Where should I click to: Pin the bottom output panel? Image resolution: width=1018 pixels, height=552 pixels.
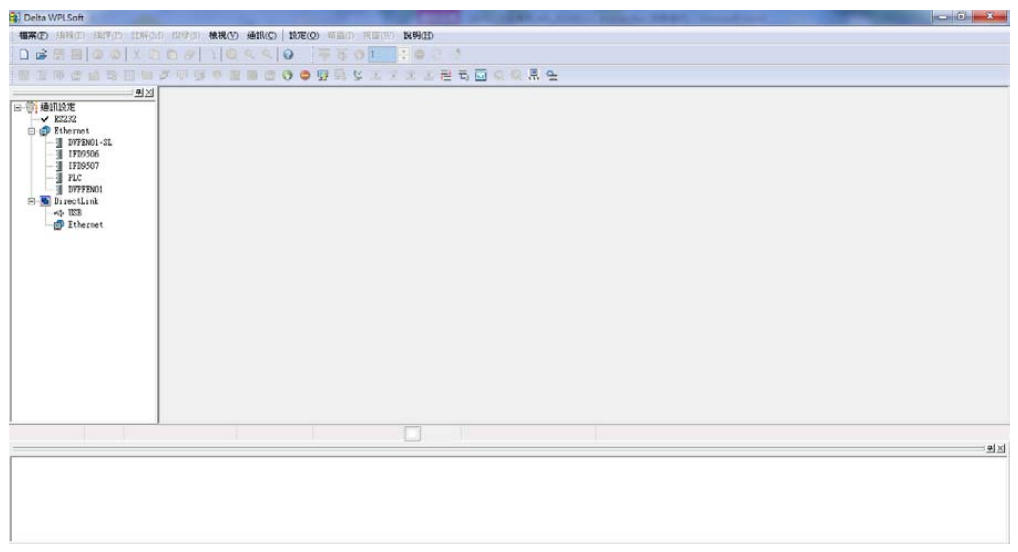[x=990, y=449]
